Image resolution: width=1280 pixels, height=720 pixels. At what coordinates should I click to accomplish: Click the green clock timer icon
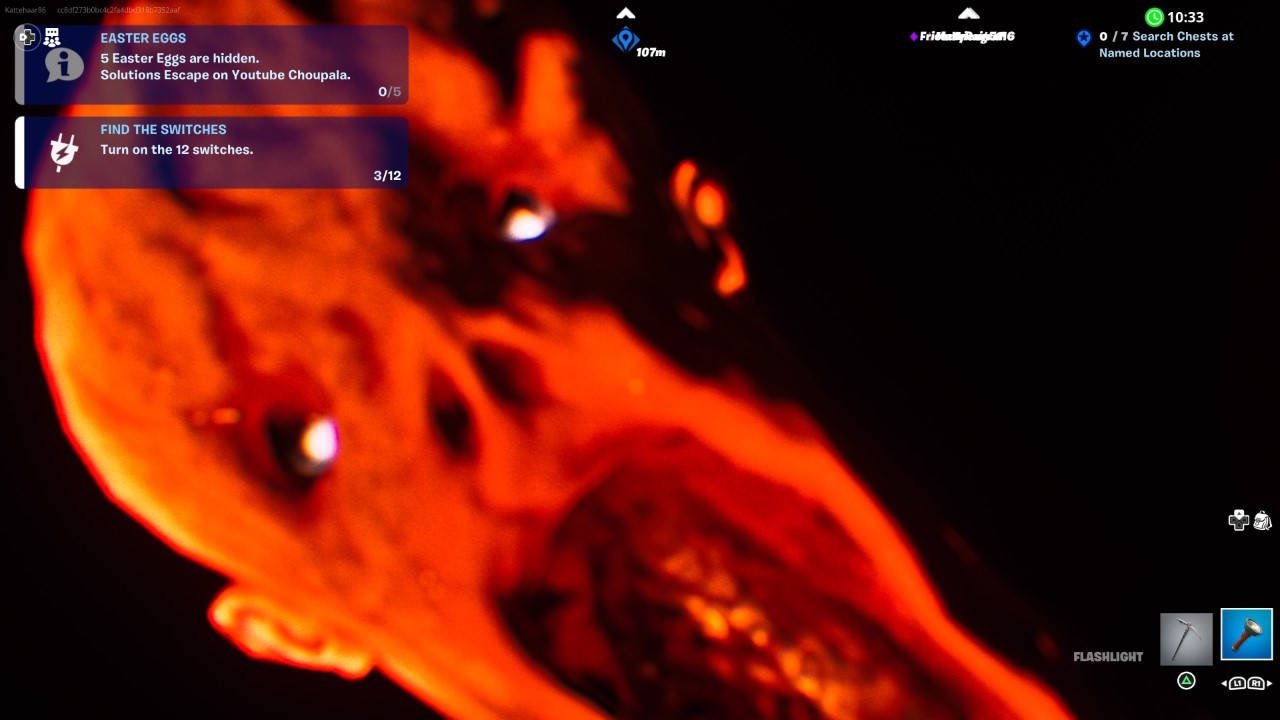point(1154,17)
